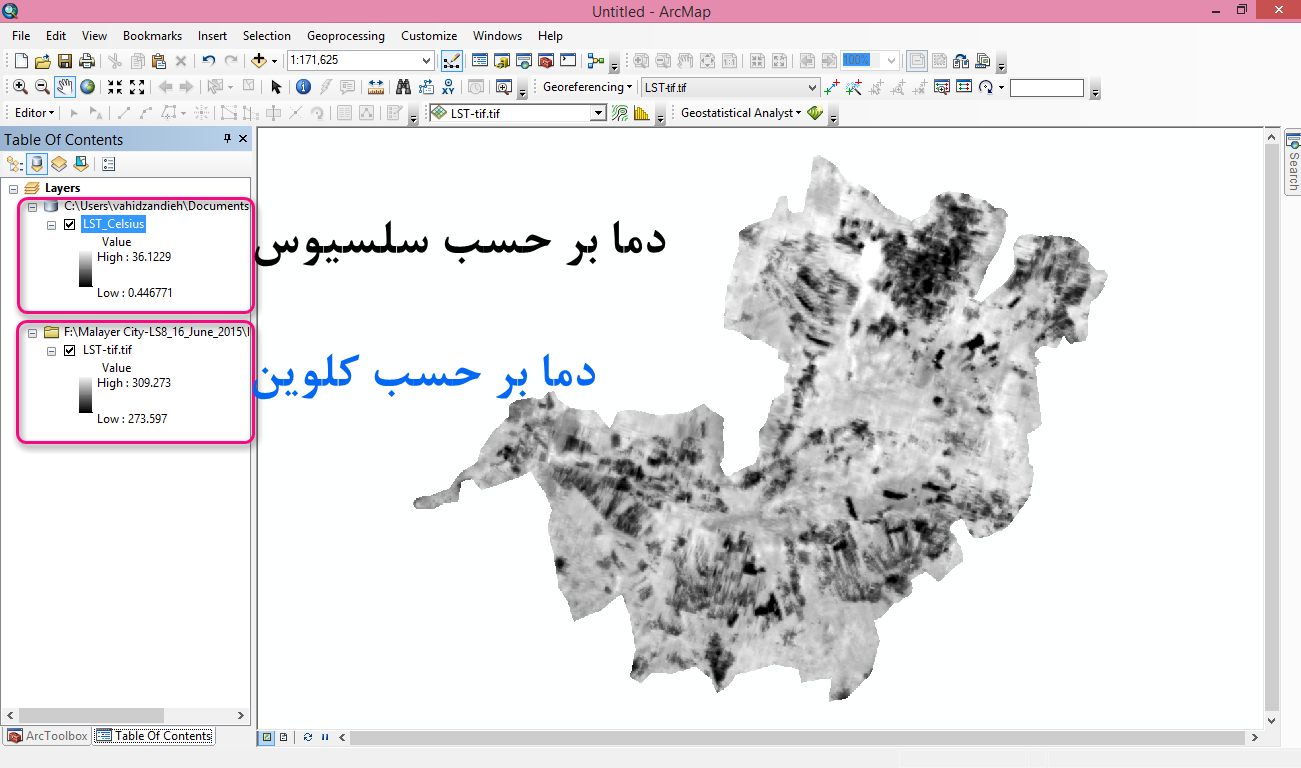The width and height of the screenshot is (1301, 768).
Task: Collapse the LST_Celsius layer legend
Action: 51,225
